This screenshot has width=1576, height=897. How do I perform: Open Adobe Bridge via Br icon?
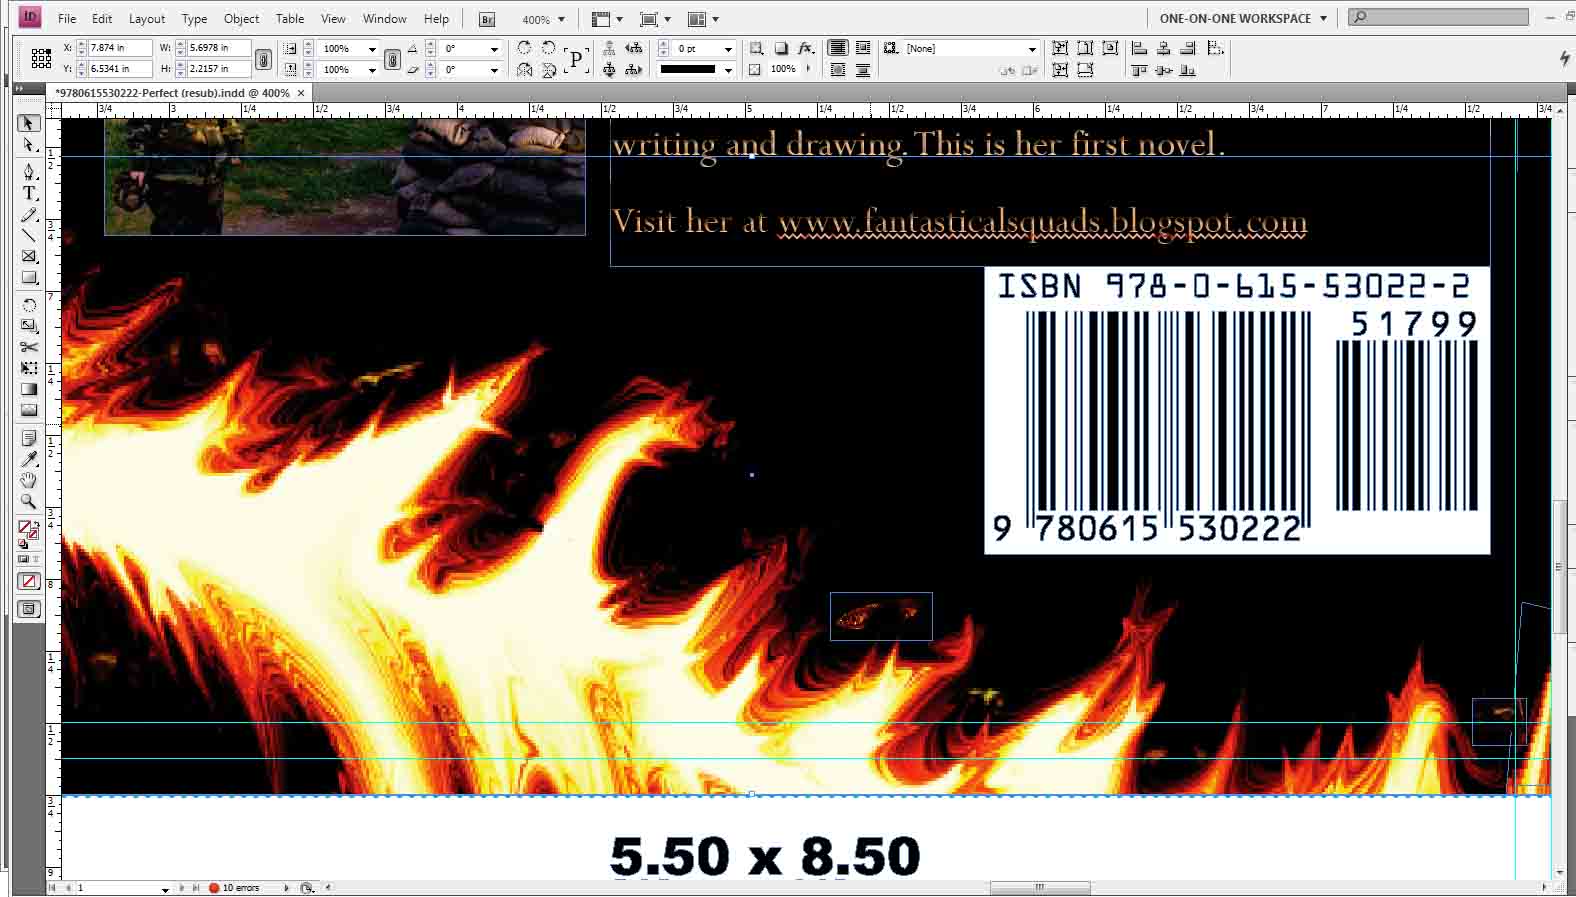[487, 19]
